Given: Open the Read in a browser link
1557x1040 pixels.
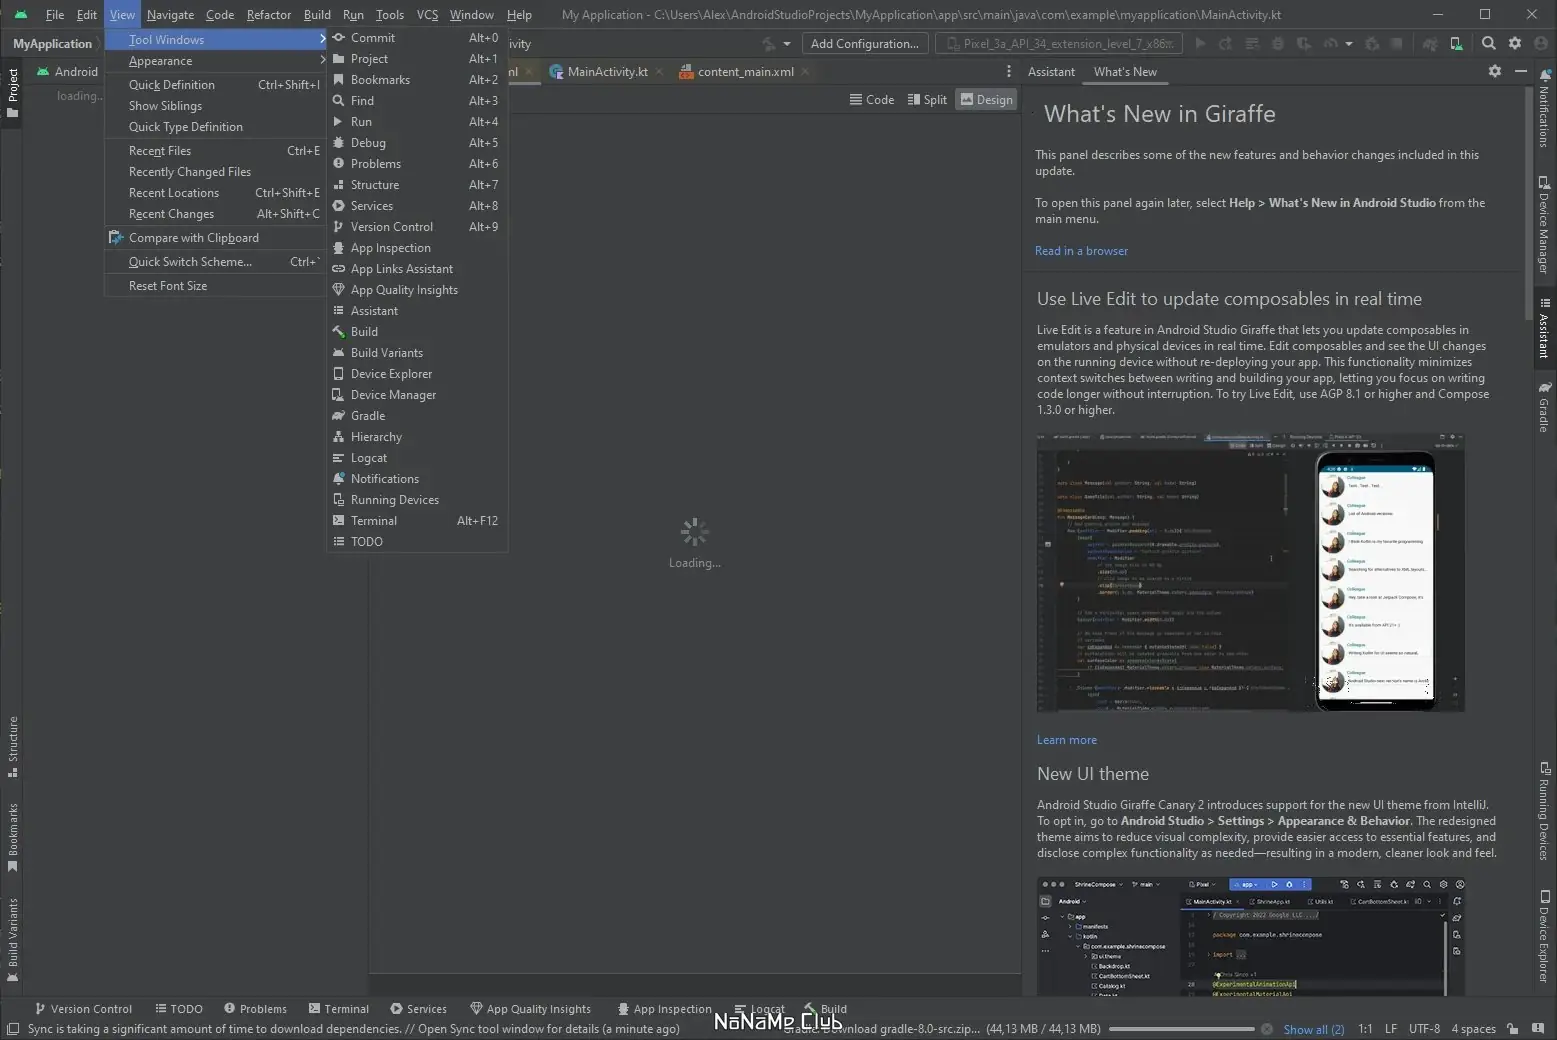Looking at the screenshot, I should point(1081,251).
